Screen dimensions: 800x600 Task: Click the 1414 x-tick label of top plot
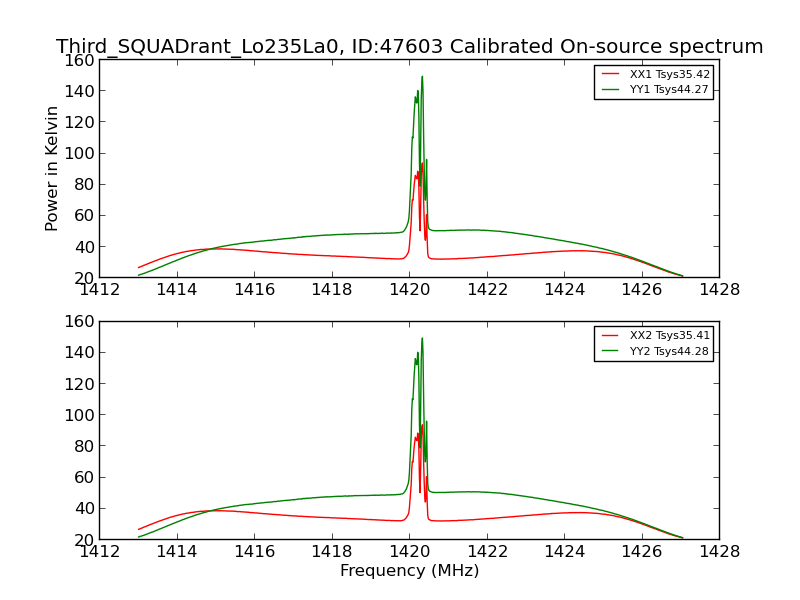177,290
